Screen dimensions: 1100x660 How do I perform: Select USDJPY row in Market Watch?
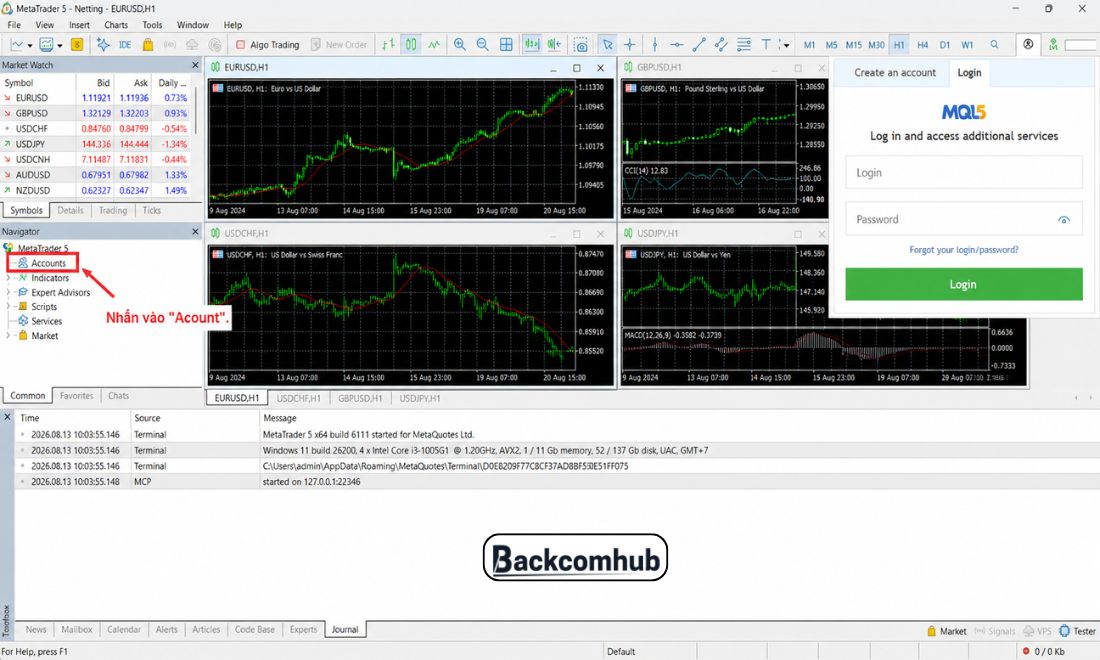pyautogui.click(x=96, y=144)
